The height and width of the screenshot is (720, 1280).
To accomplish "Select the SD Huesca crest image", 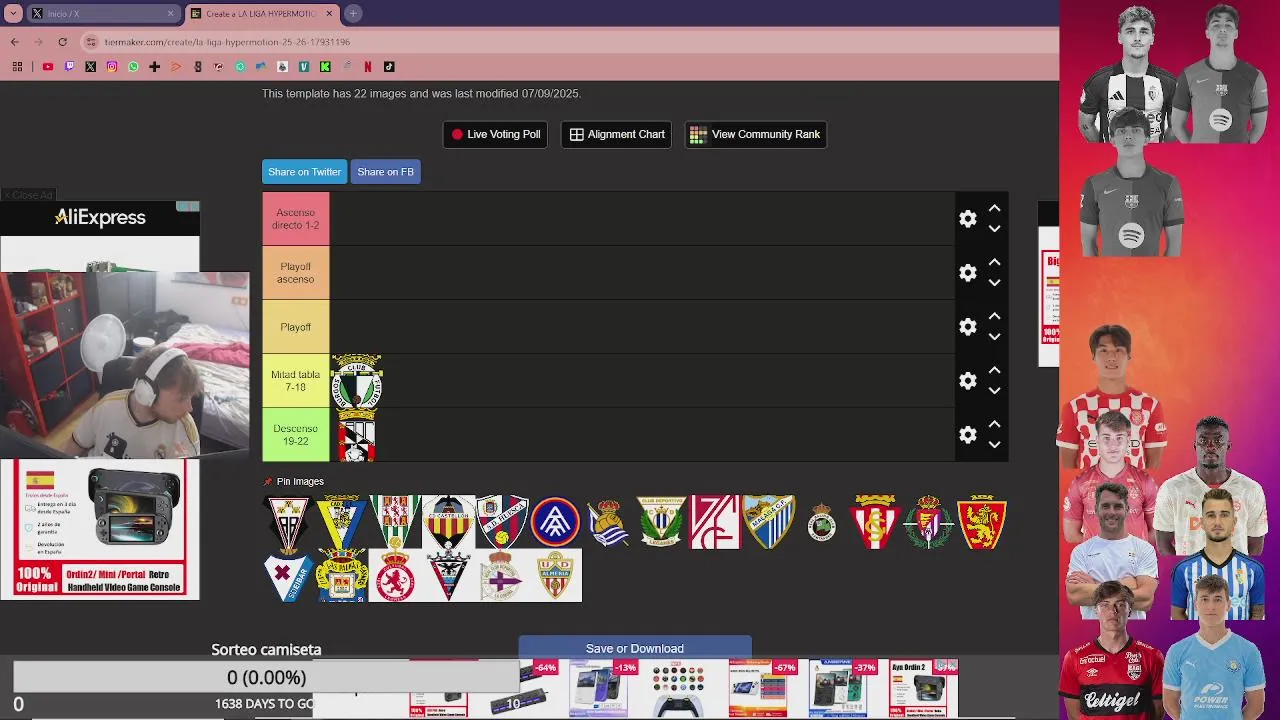I will pyautogui.click(x=502, y=522).
